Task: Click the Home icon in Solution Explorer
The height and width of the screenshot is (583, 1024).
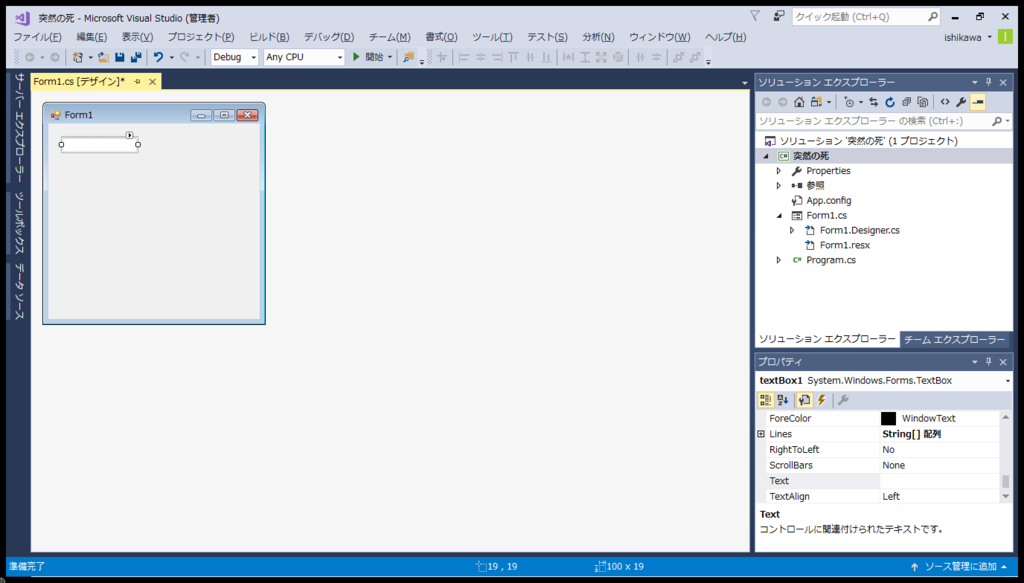Action: (x=799, y=102)
